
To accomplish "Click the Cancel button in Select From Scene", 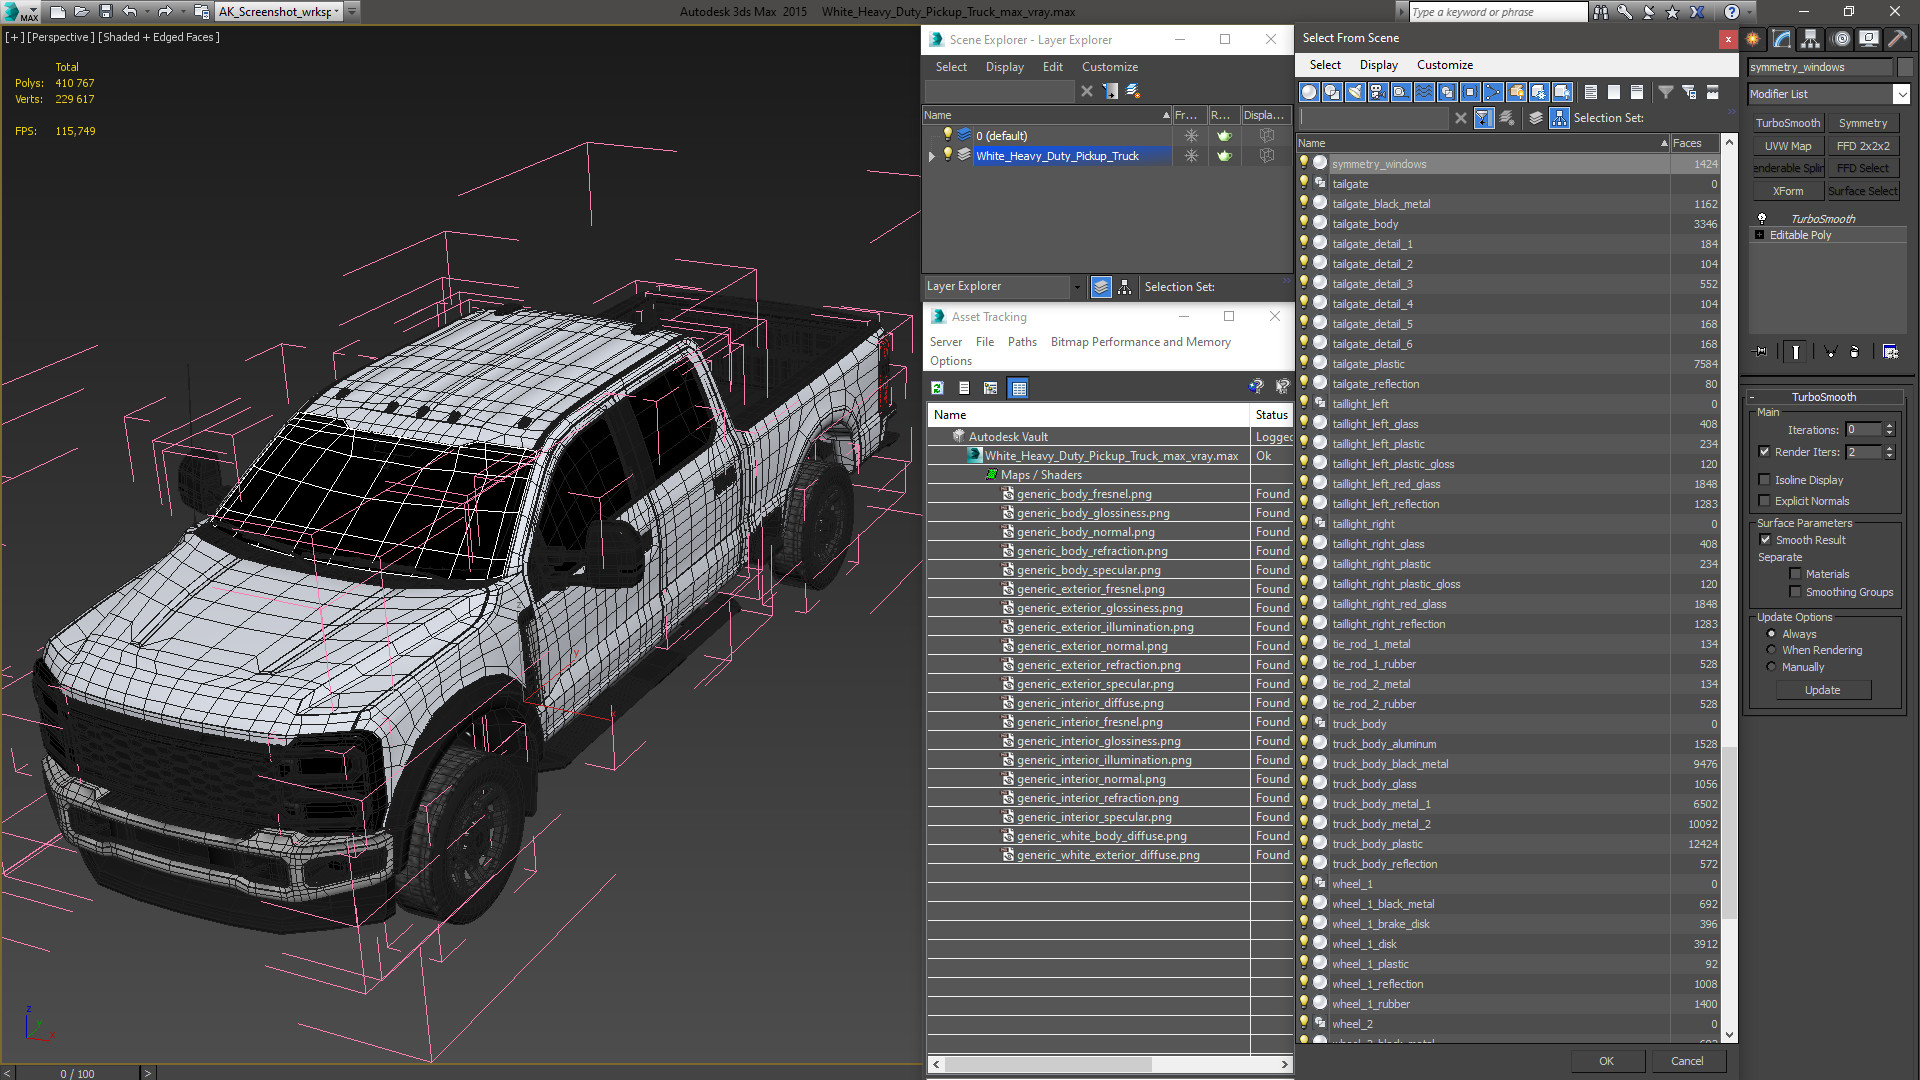I will 1687,1061.
